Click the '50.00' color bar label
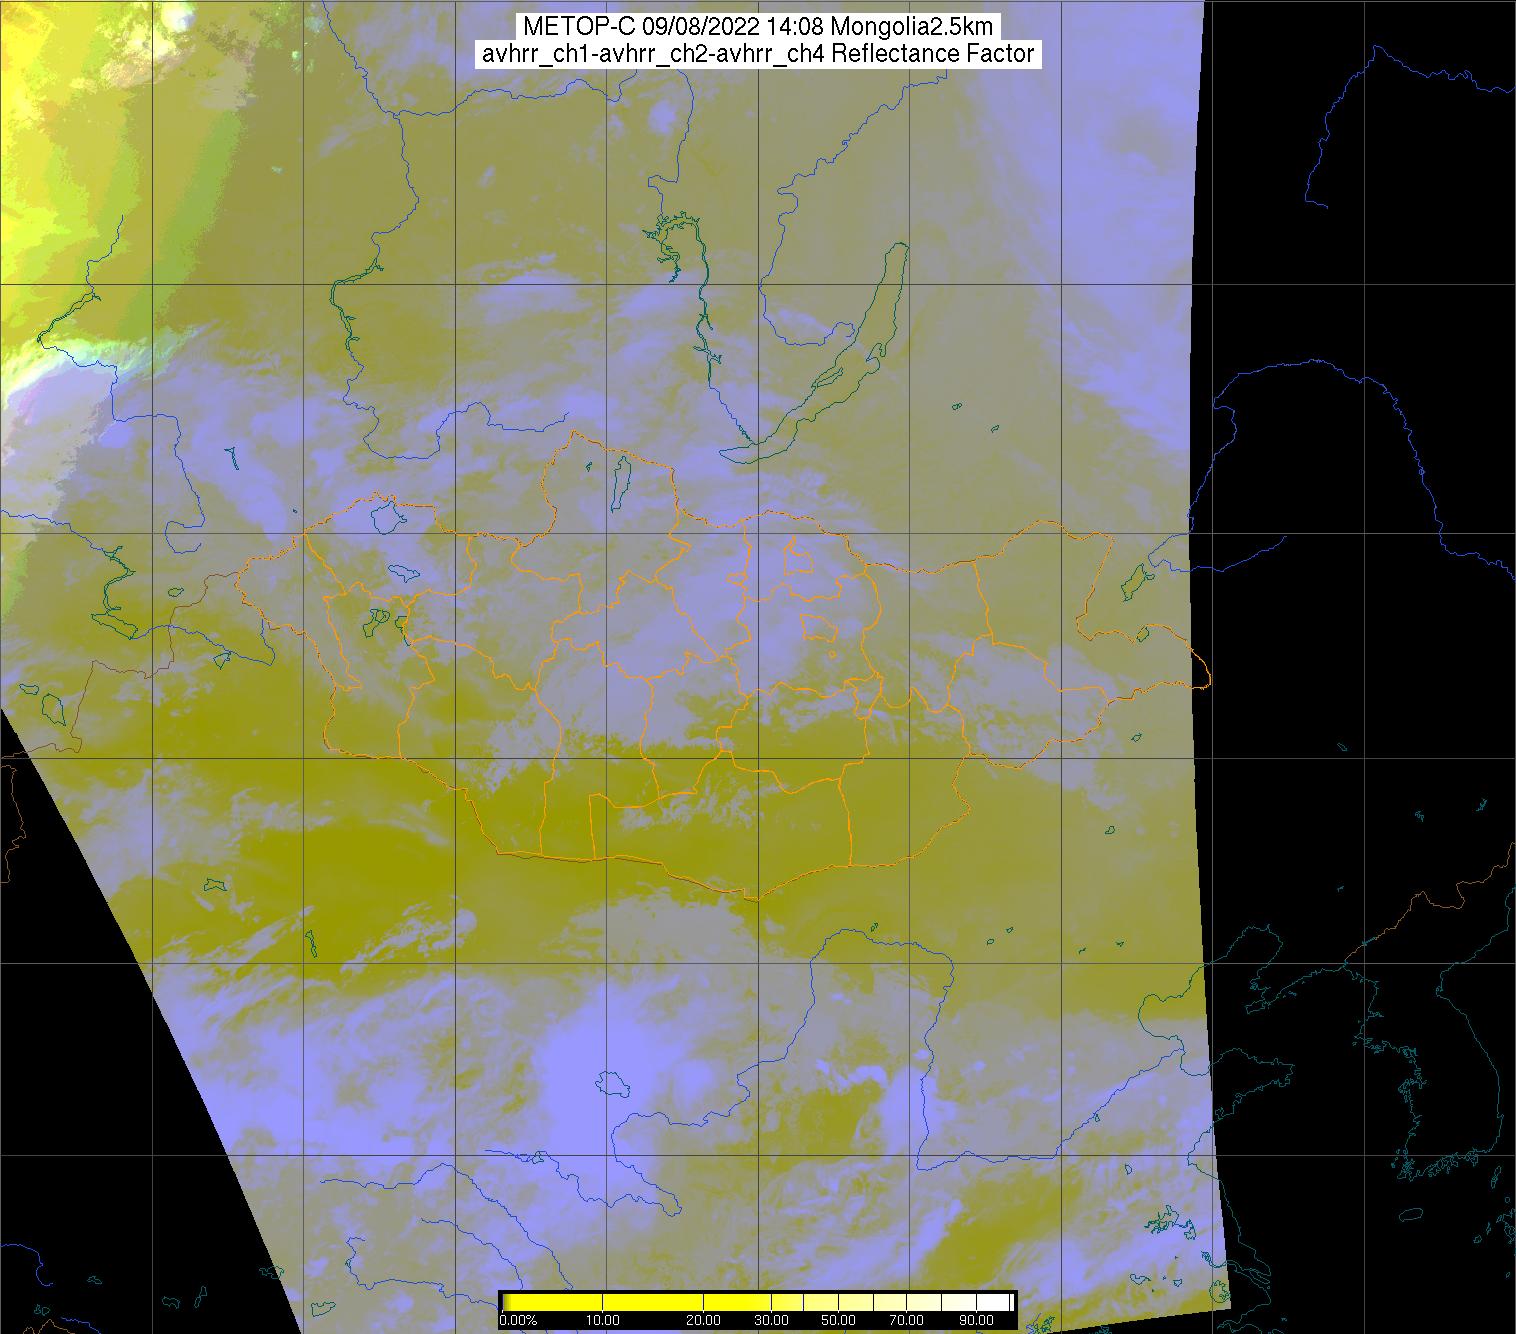Viewport: 1516px width, 1334px height. click(x=838, y=1320)
